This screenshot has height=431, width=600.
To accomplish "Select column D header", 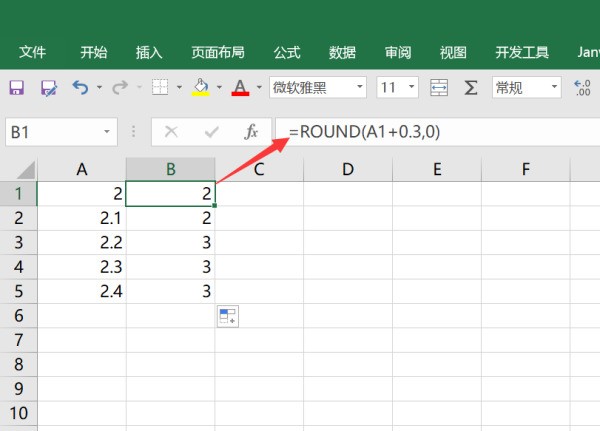I will pyautogui.click(x=348, y=169).
